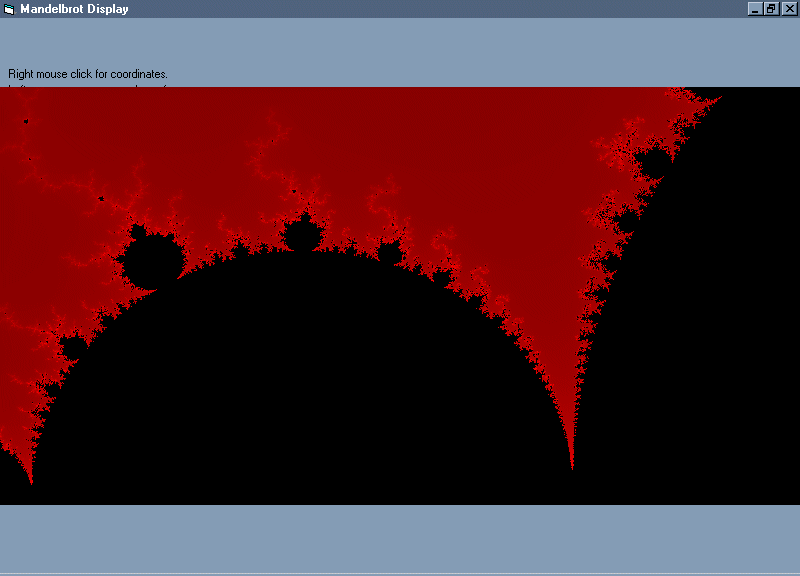Screen dimensions: 800x576
Task: Click the 'Mandelbrot Display' title bar text
Action: tap(74, 9)
